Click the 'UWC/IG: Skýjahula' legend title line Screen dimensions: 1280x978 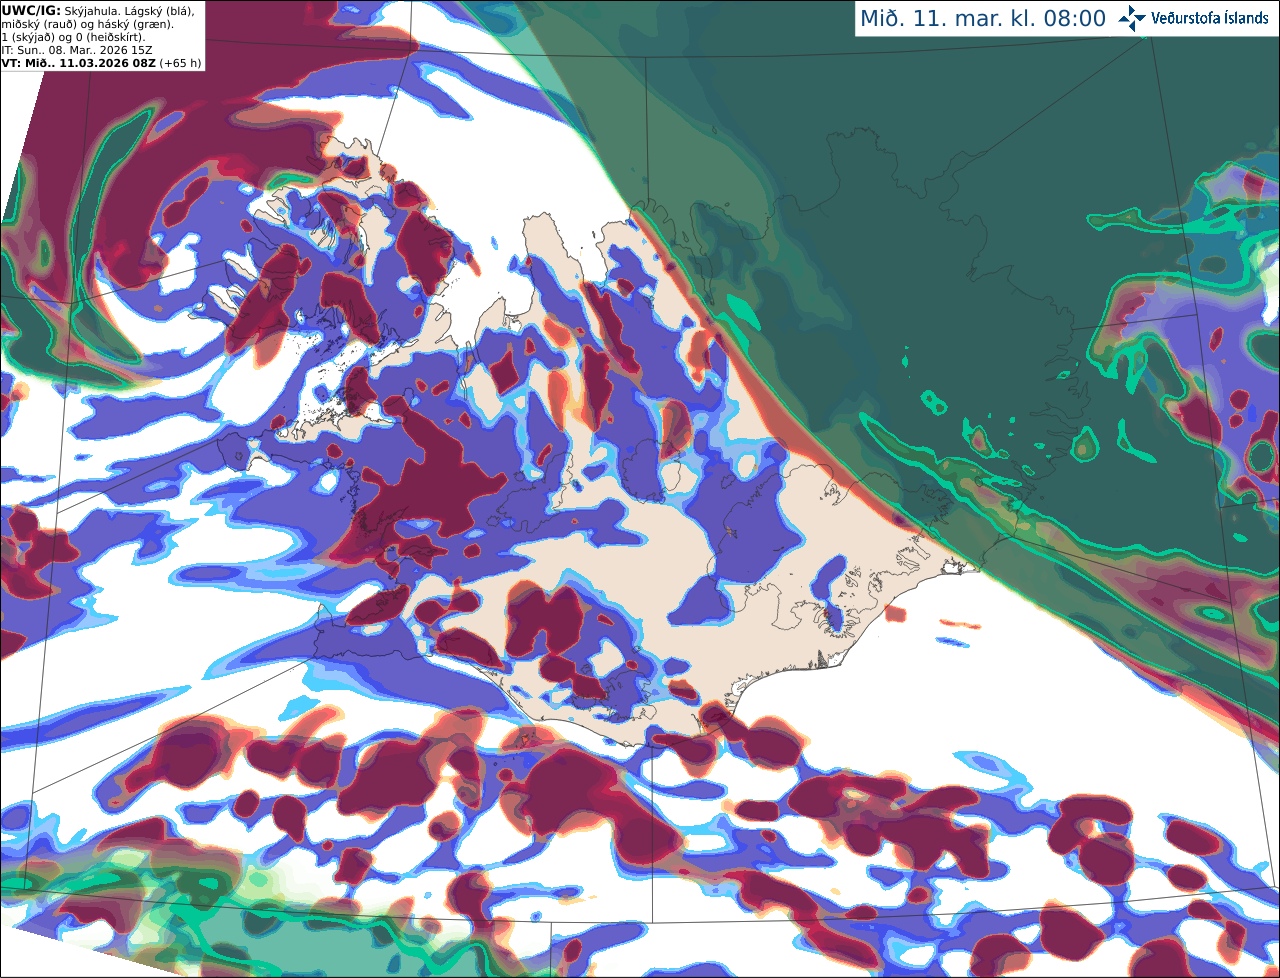pyautogui.click(x=98, y=10)
